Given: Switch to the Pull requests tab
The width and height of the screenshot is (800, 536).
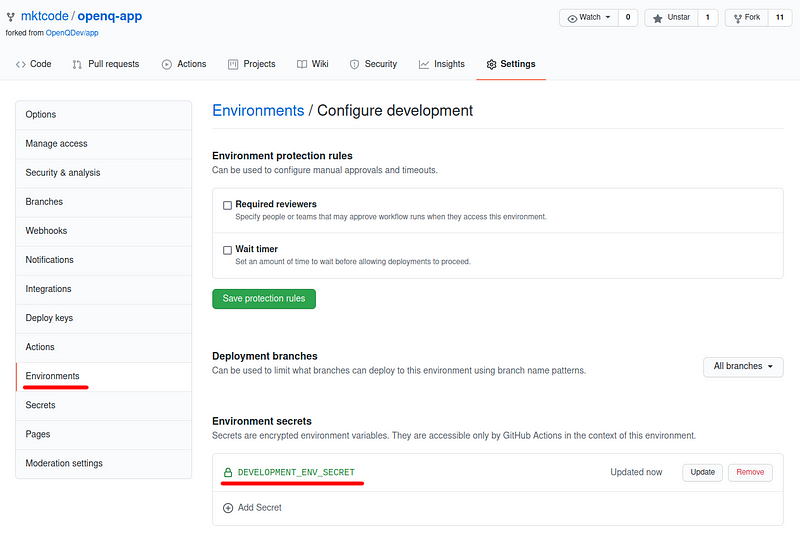Looking at the screenshot, I should [x=106, y=64].
